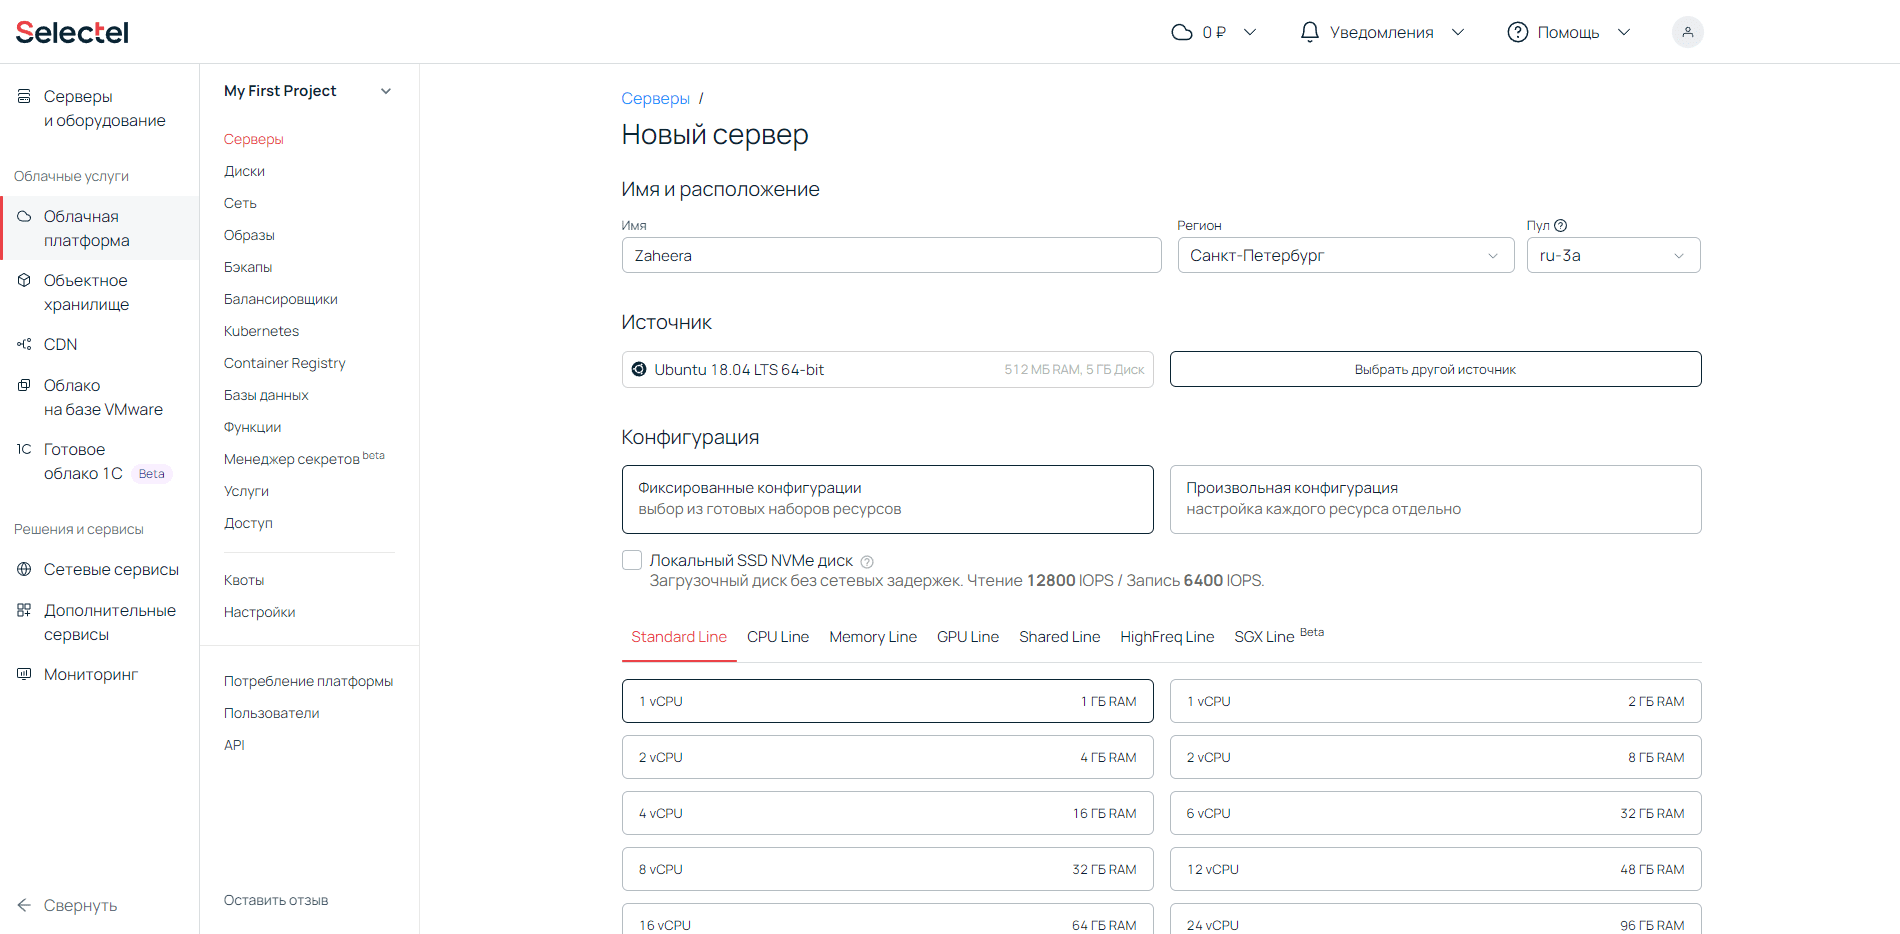Open the Регион dropdown showing Санкт-Петербург
Viewport: 1900px width, 934px height.
tap(1345, 255)
